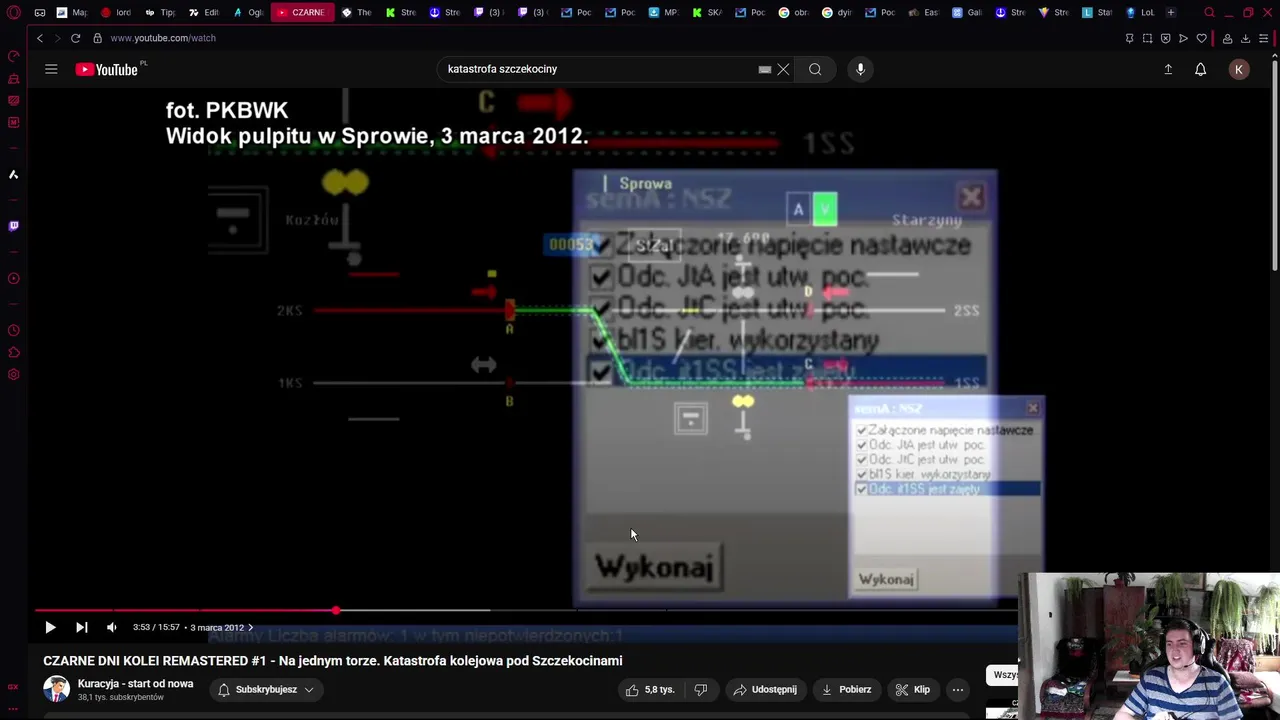This screenshot has width=1280, height=720.
Task: Play the video
Action: [x=50, y=627]
